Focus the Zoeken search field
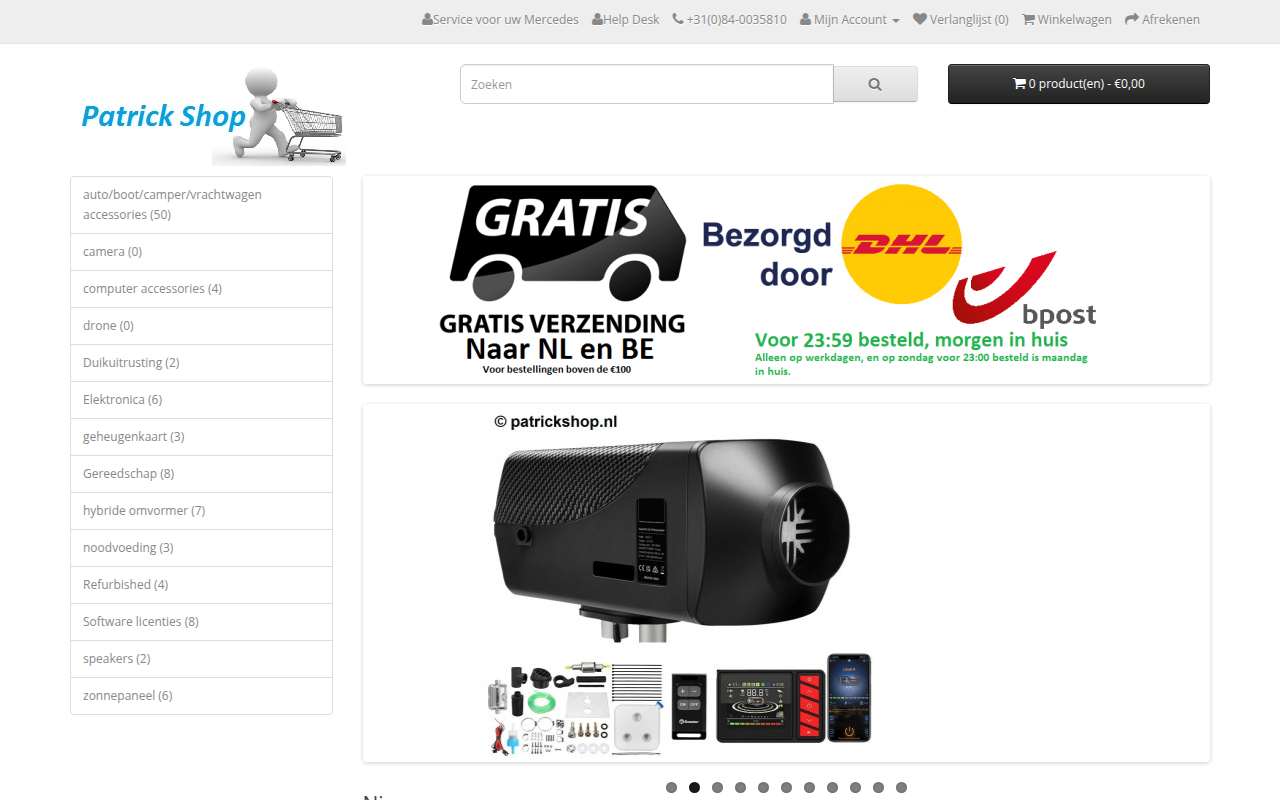The height and width of the screenshot is (800, 1280). [x=647, y=84]
